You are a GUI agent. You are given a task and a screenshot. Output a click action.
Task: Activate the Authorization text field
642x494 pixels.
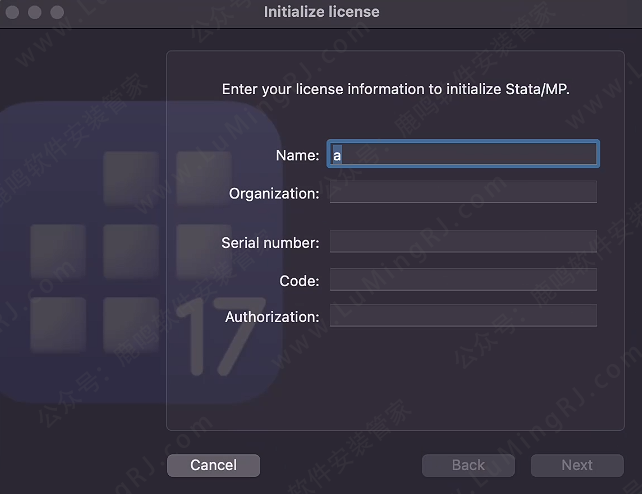(463, 316)
